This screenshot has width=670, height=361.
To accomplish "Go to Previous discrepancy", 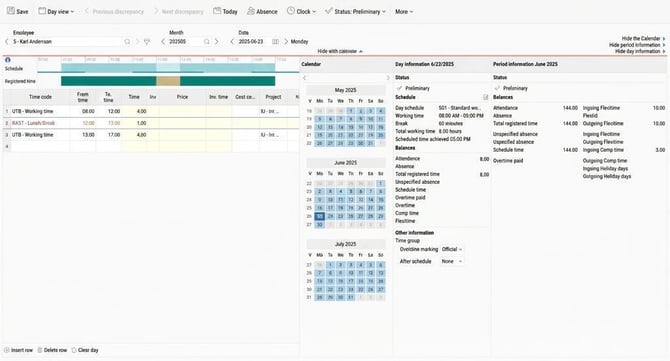I will (x=114, y=12).
